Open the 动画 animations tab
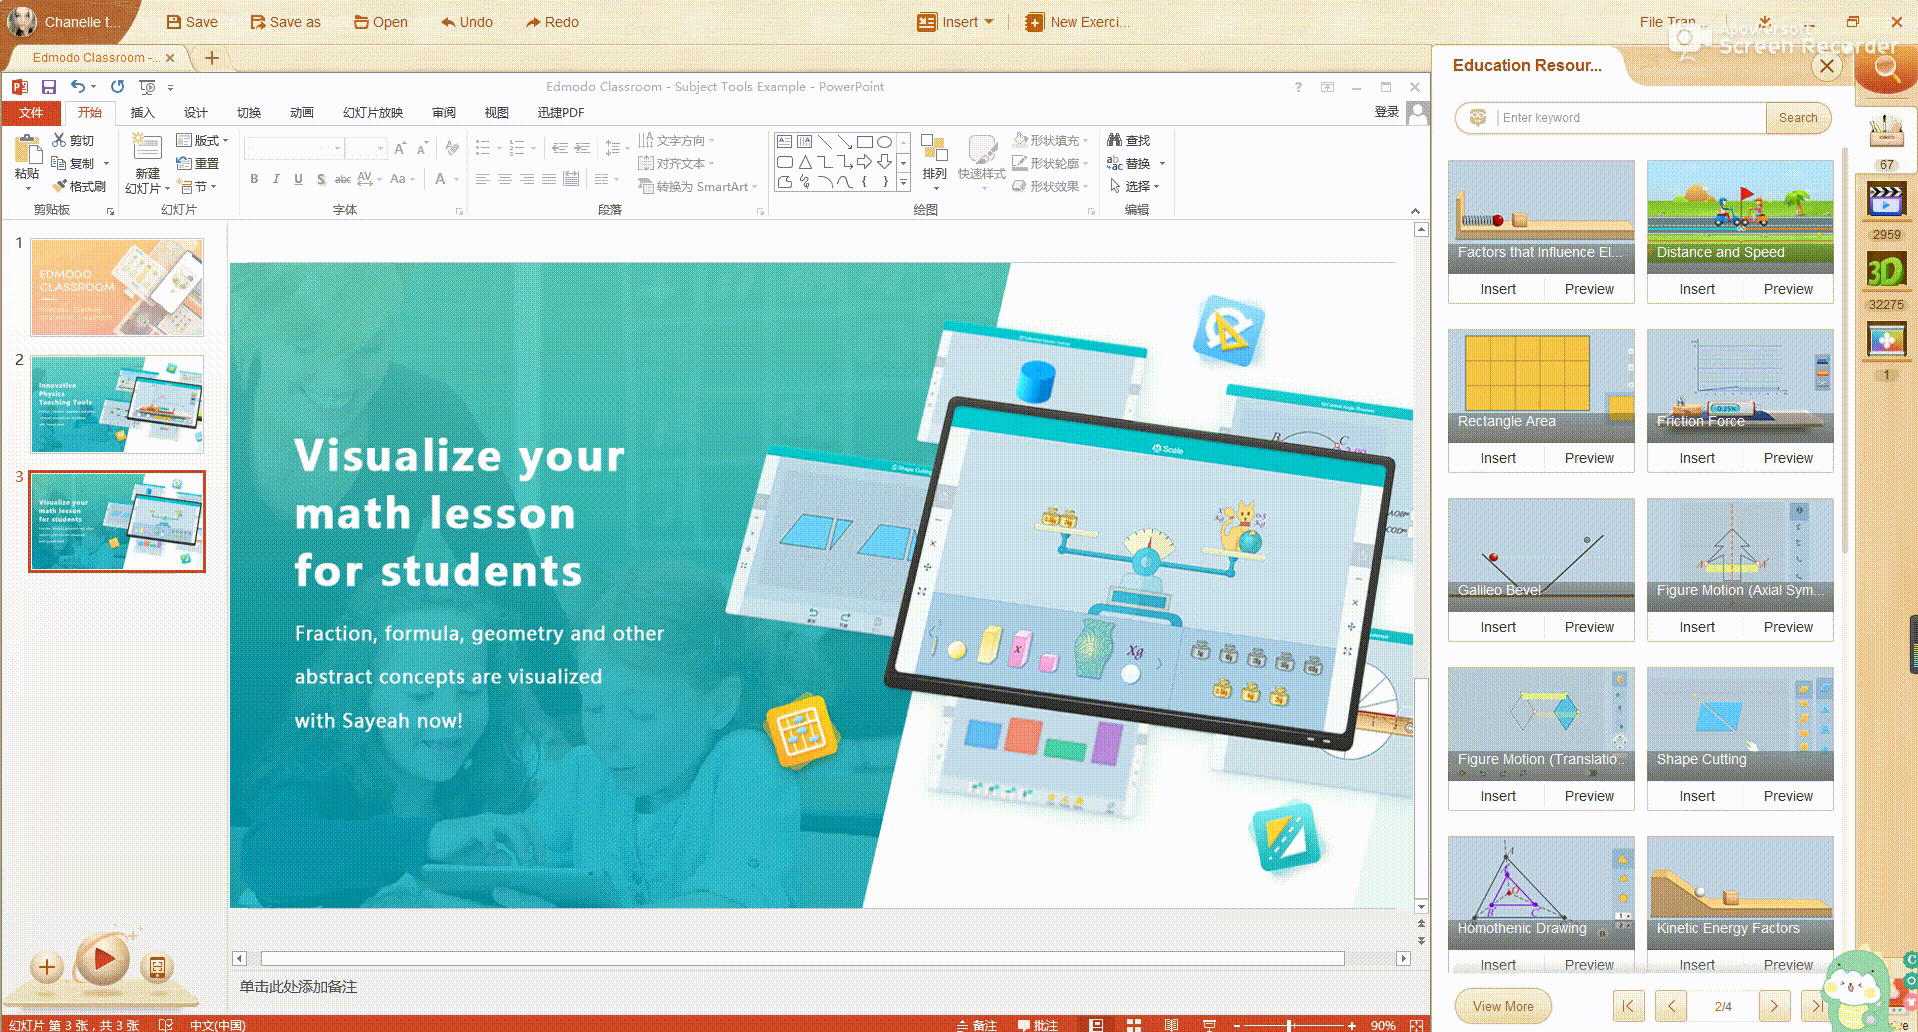1918x1032 pixels. click(x=302, y=113)
